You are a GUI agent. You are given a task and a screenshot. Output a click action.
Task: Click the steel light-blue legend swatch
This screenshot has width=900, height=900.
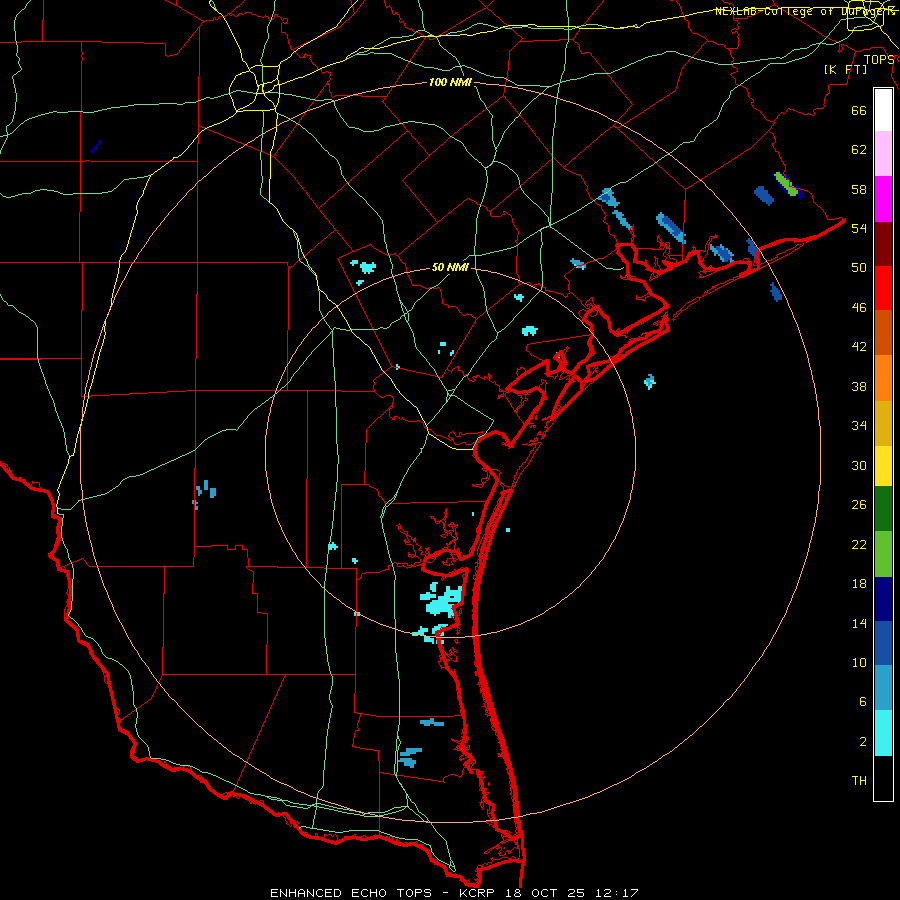[883, 688]
